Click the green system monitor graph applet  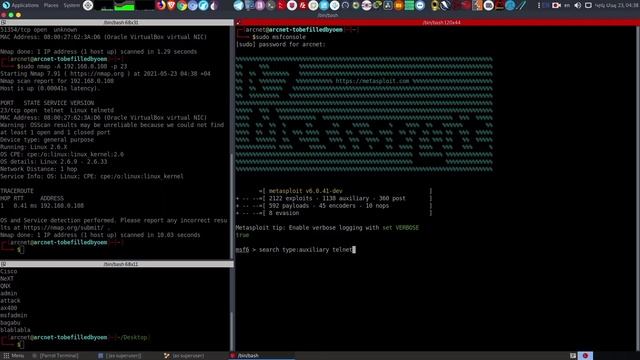[x=124, y=5]
